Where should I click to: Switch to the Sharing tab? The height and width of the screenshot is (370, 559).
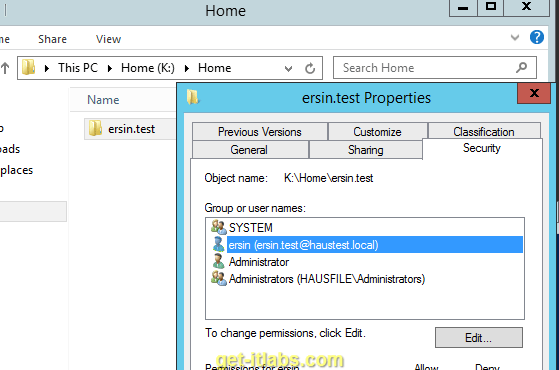pos(366,150)
